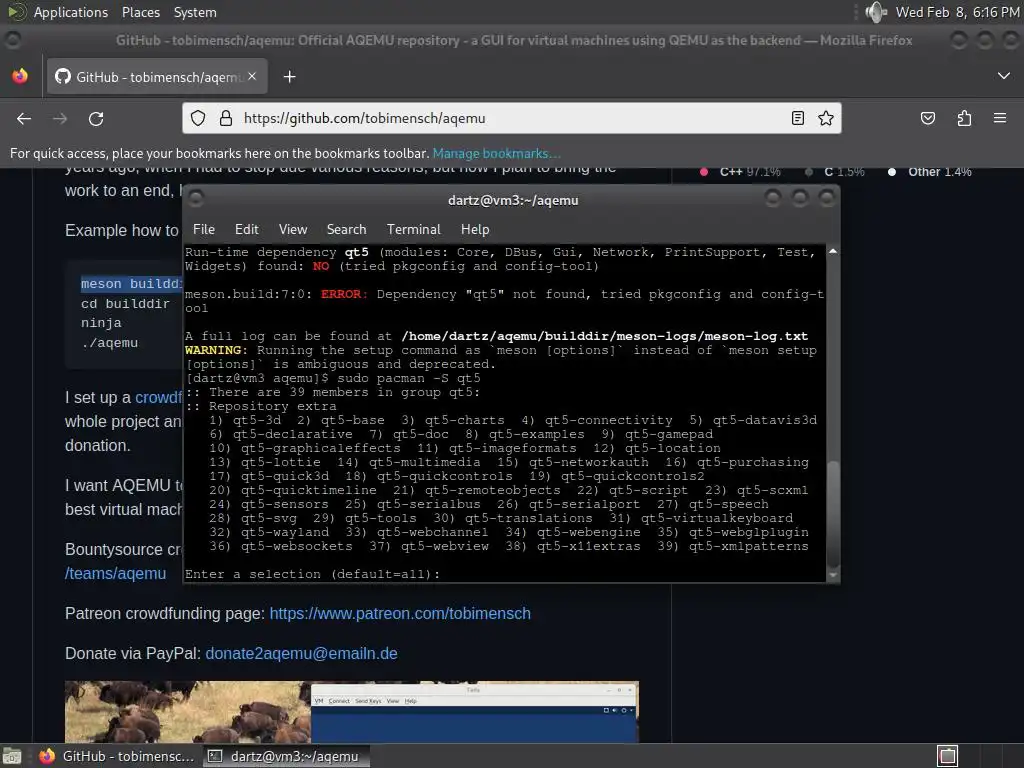Click the Firefox back arrow
This screenshot has width=1024, height=768.
(x=24, y=119)
